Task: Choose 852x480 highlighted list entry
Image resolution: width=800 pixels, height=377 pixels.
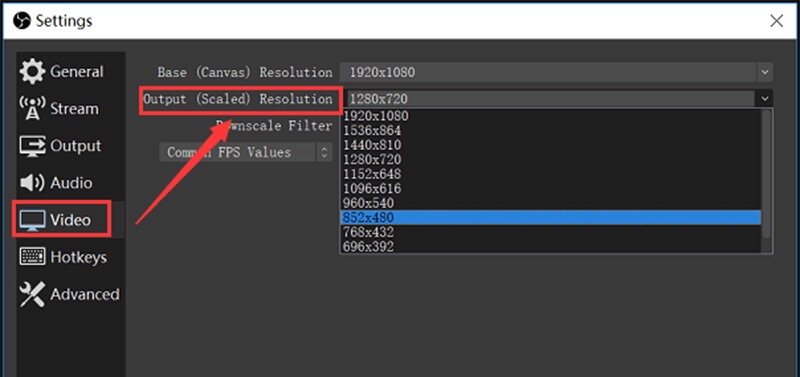Action: [x=551, y=218]
